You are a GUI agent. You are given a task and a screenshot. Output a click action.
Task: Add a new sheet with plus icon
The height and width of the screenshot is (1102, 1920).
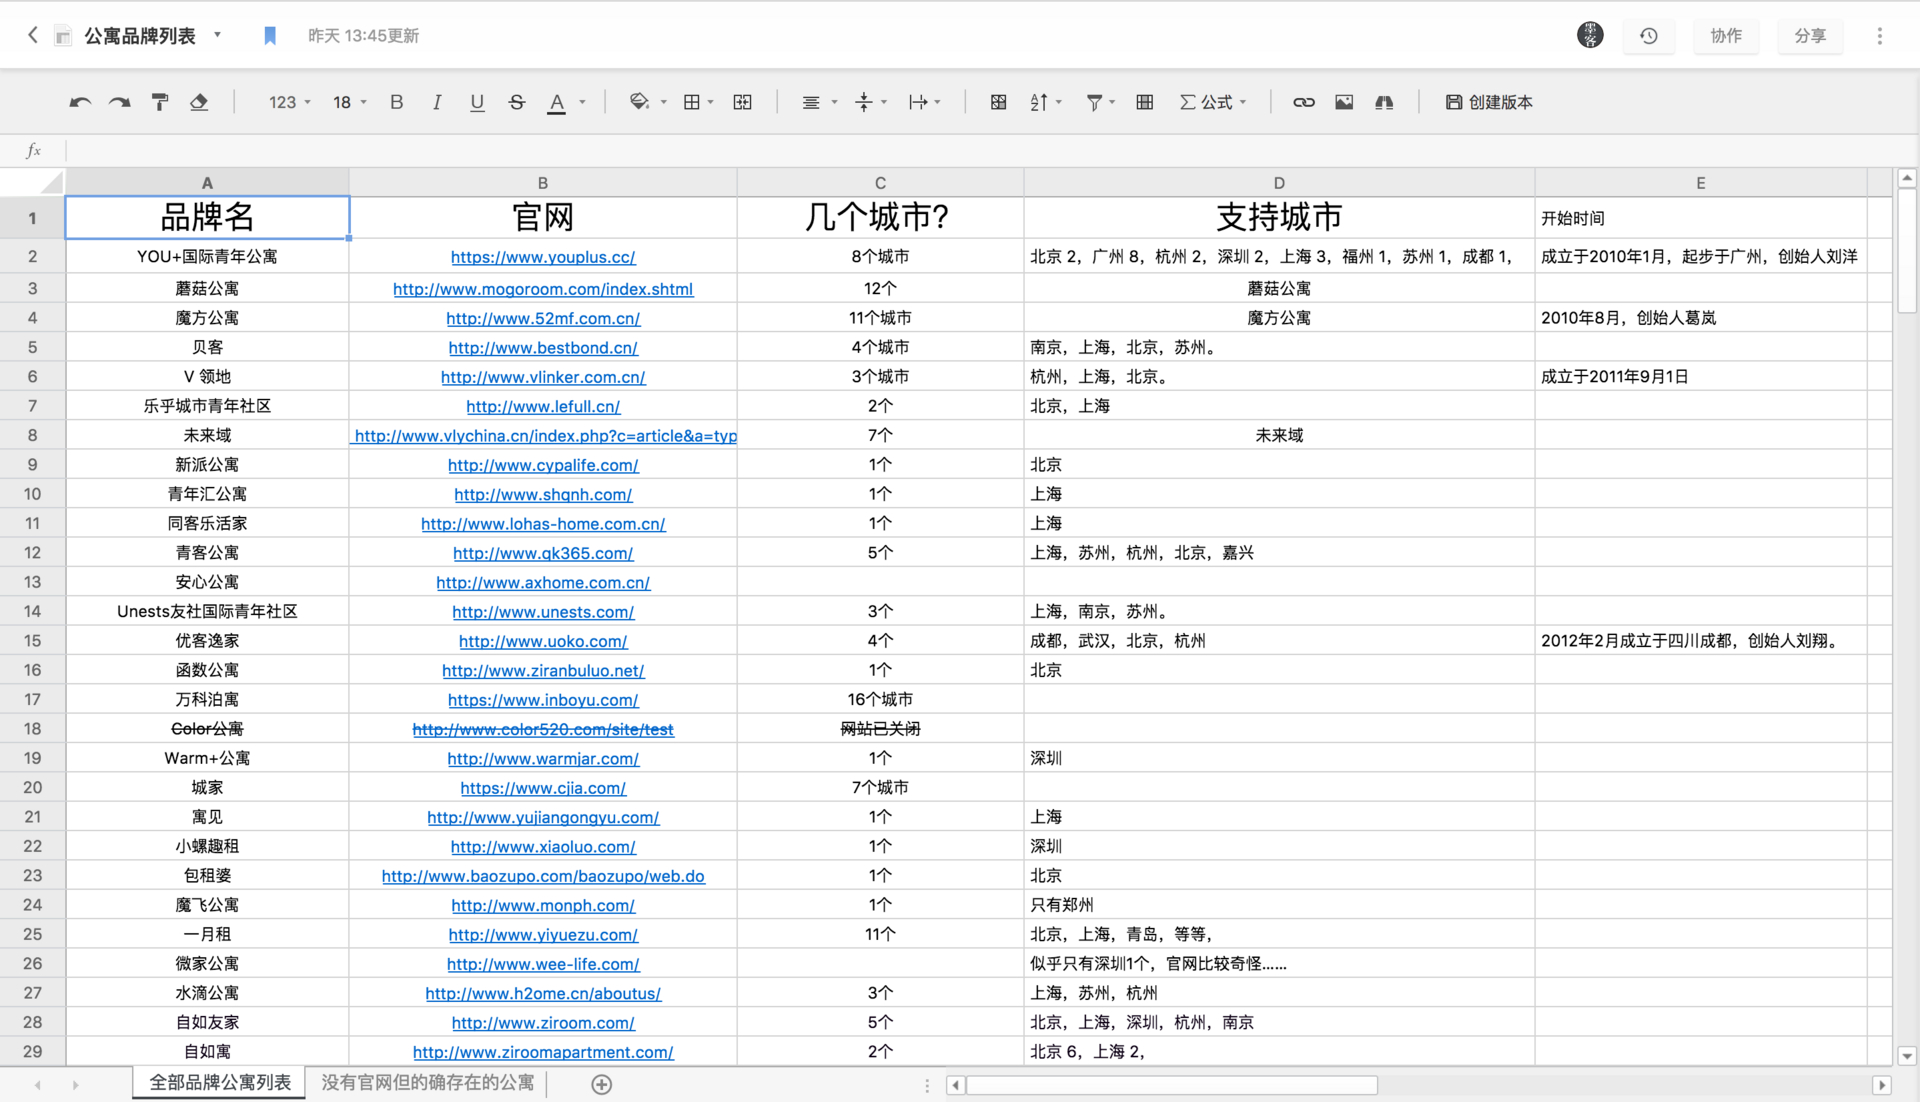(601, 1084)
